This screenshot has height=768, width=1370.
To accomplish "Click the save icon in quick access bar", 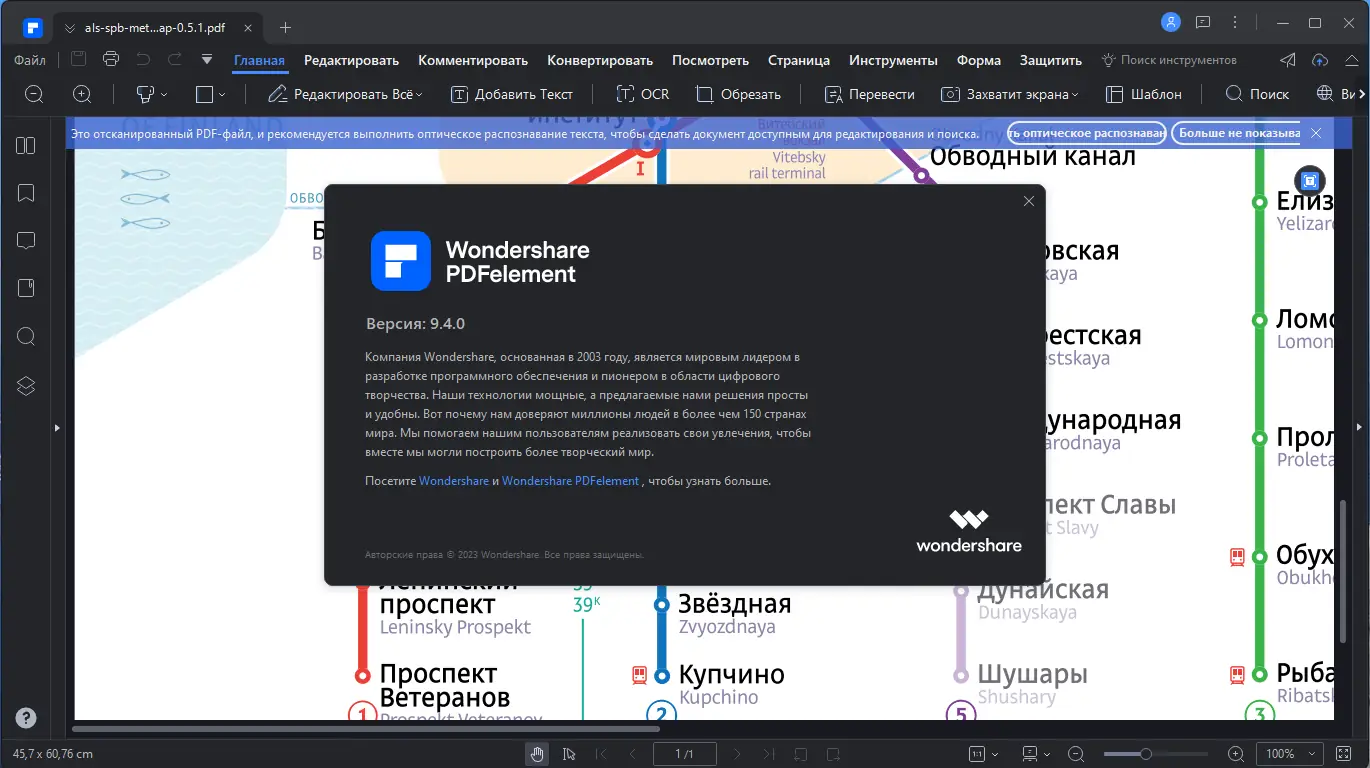I will click(78, 59).
